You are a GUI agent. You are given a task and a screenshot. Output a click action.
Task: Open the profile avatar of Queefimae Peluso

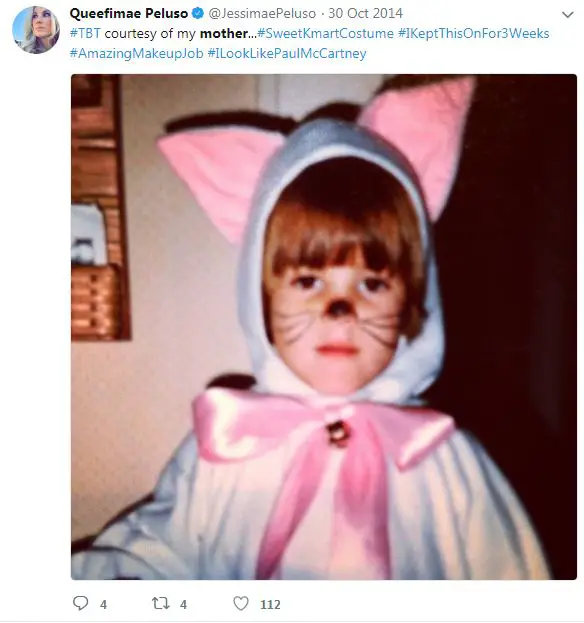[x=36, y=30]
